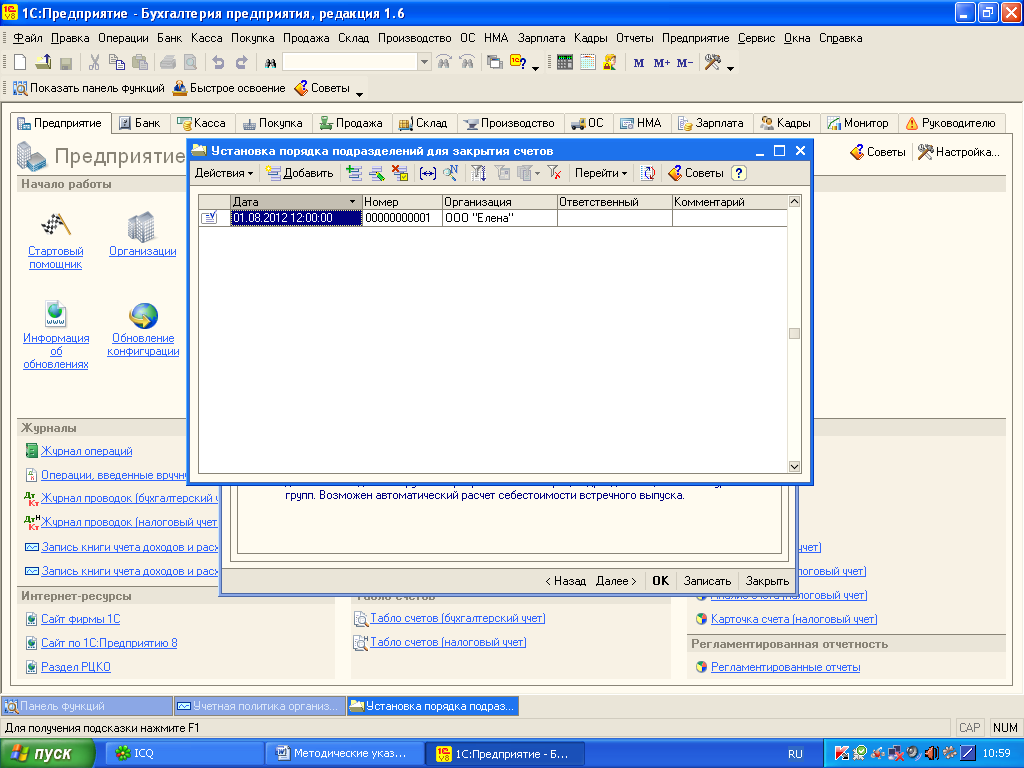The image size is (1024, 768).
Task: Switch to the Руководителю tab
Action: click(x=951, y=123)
